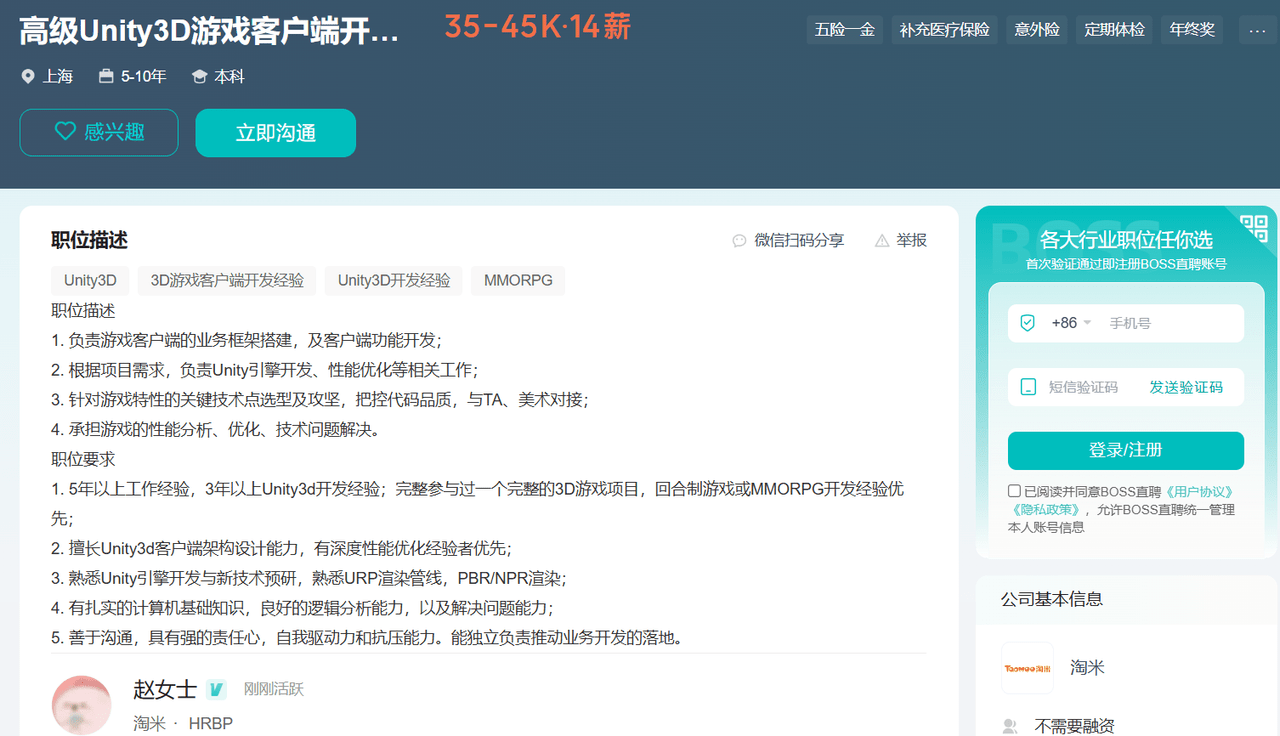Click the 不需要融资 text
The height and width of the screenshot is (736, 1280).
click(1074, 727)
